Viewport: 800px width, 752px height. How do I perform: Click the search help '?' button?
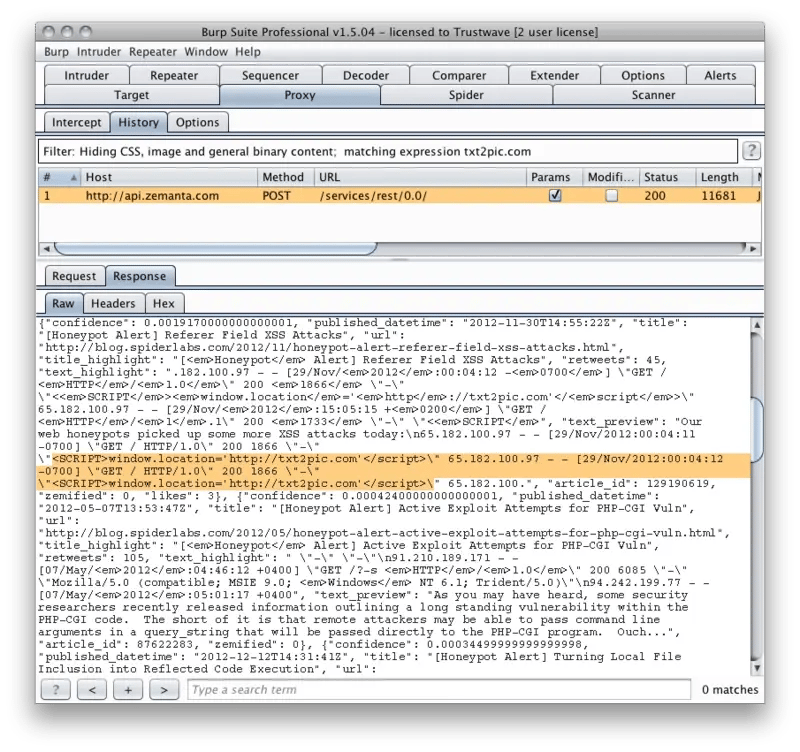(55, 690)
